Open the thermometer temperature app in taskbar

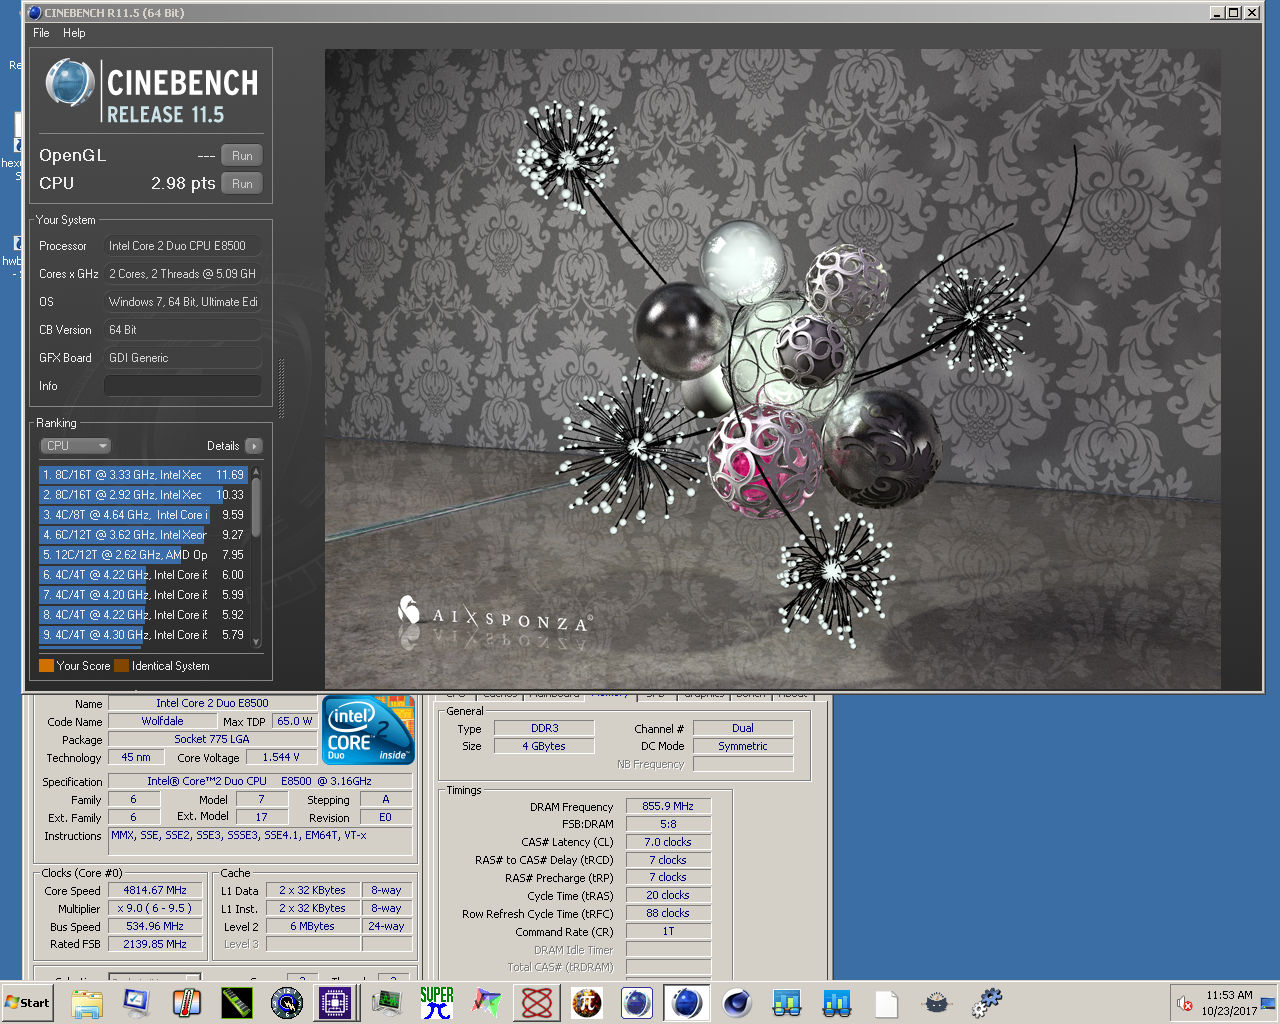click(186, 1003)
